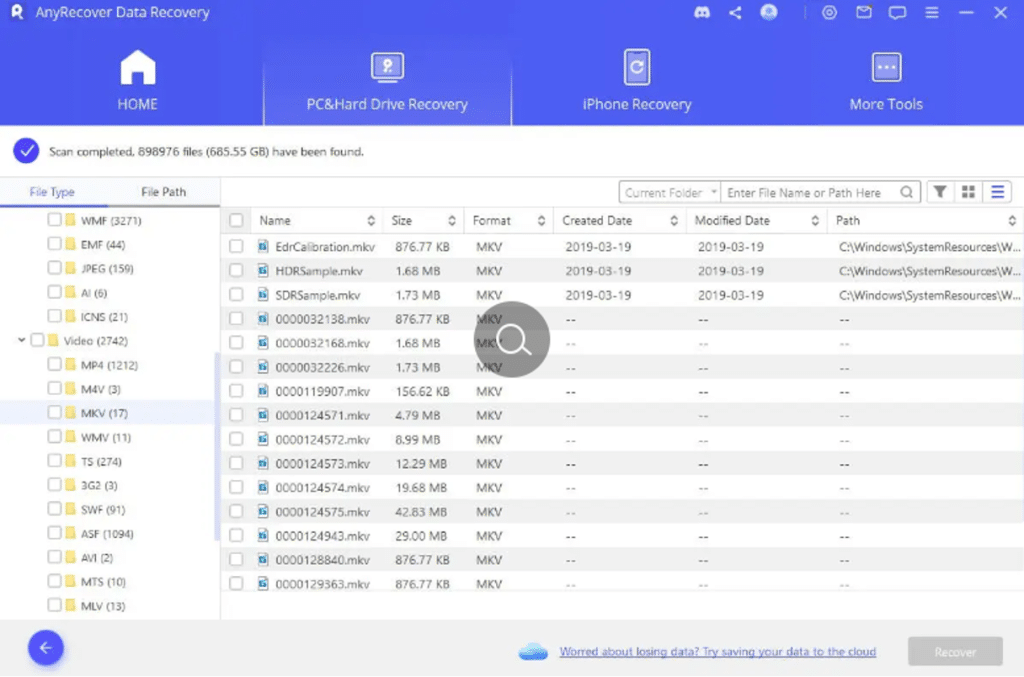Sort files by the Size column

coord(402,220)
